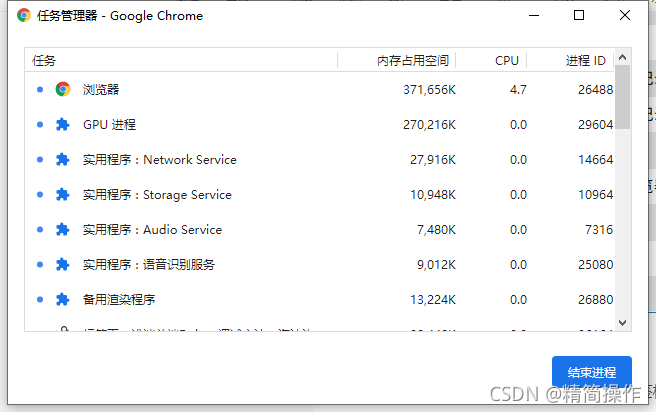Click the 结束进程 button
Viewport: 656px width, 412px height.
point(592,372)
